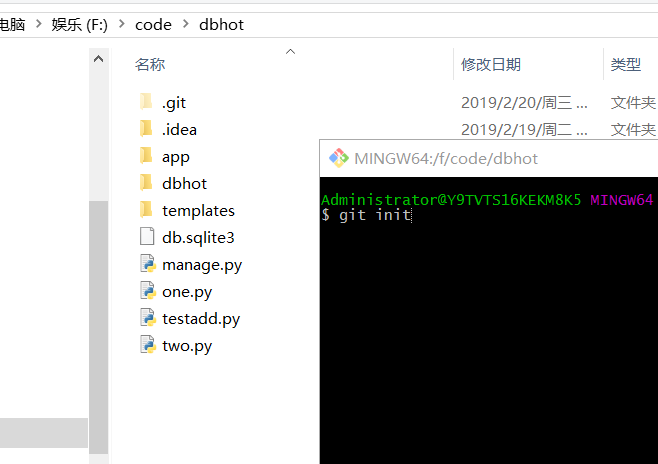Click Administrator@Y9TVTS16KEKM8K5 prompt text
This screenshot has height=464, width=658.
point(451,200)
